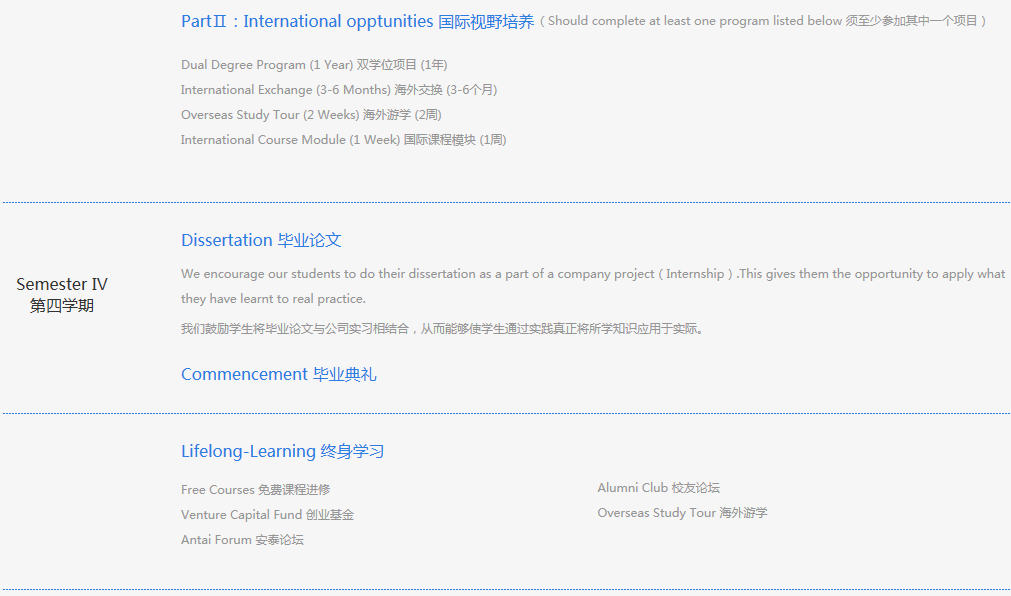Select International Course Module (1 Week)
1011x596 pixels.
coord(343,140)
